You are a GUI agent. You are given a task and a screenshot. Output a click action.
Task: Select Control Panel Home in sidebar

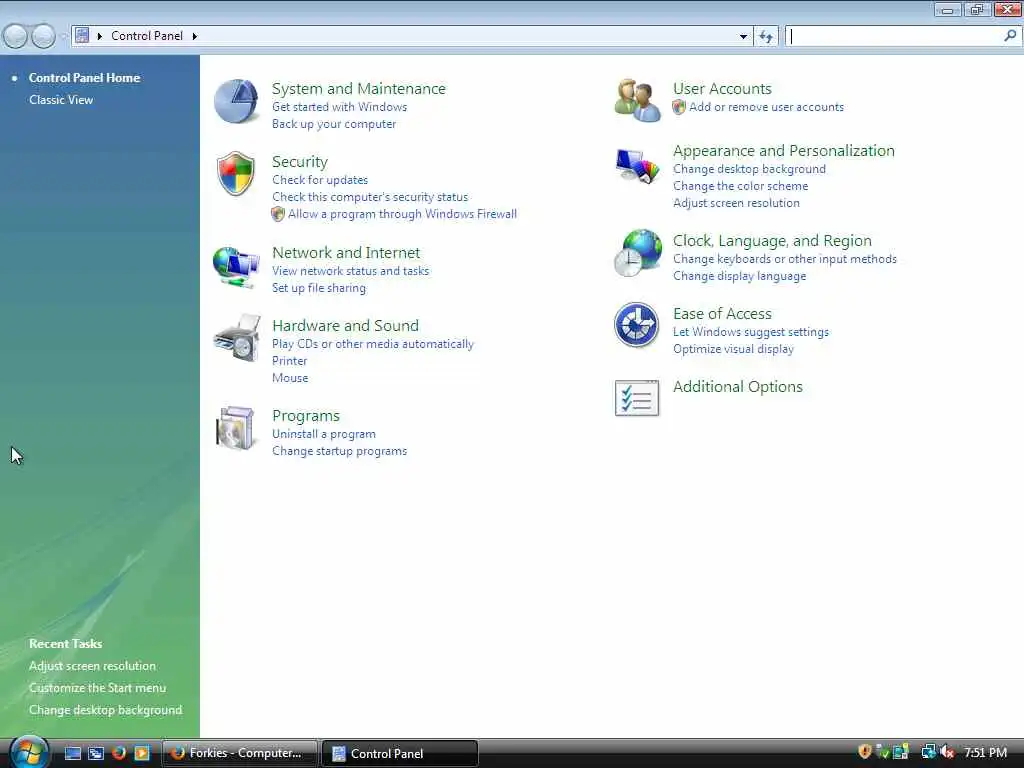(84, 78)
